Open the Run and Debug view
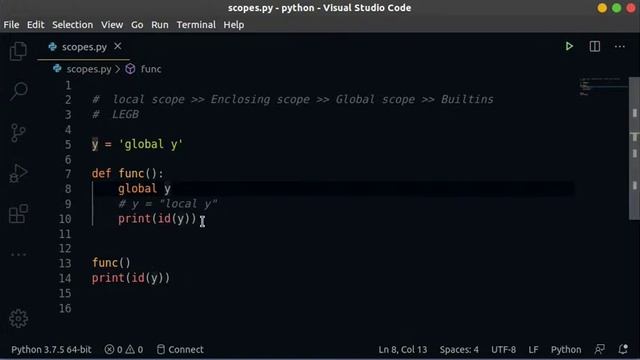The height and width of the screenshot is (360, 640). (18, 173)
